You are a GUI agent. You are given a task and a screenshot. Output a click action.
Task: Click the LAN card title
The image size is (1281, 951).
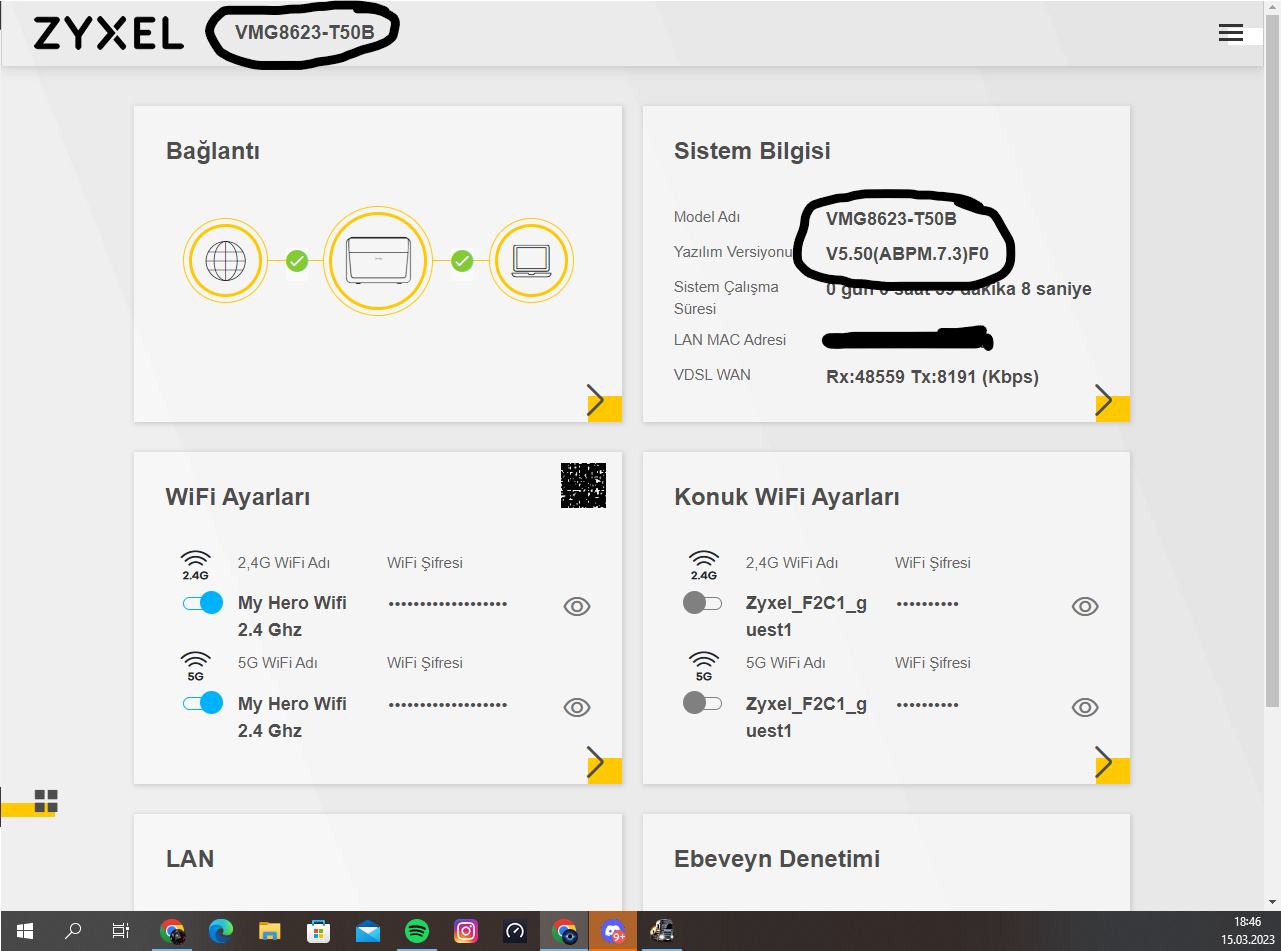(x=190, y=859)
